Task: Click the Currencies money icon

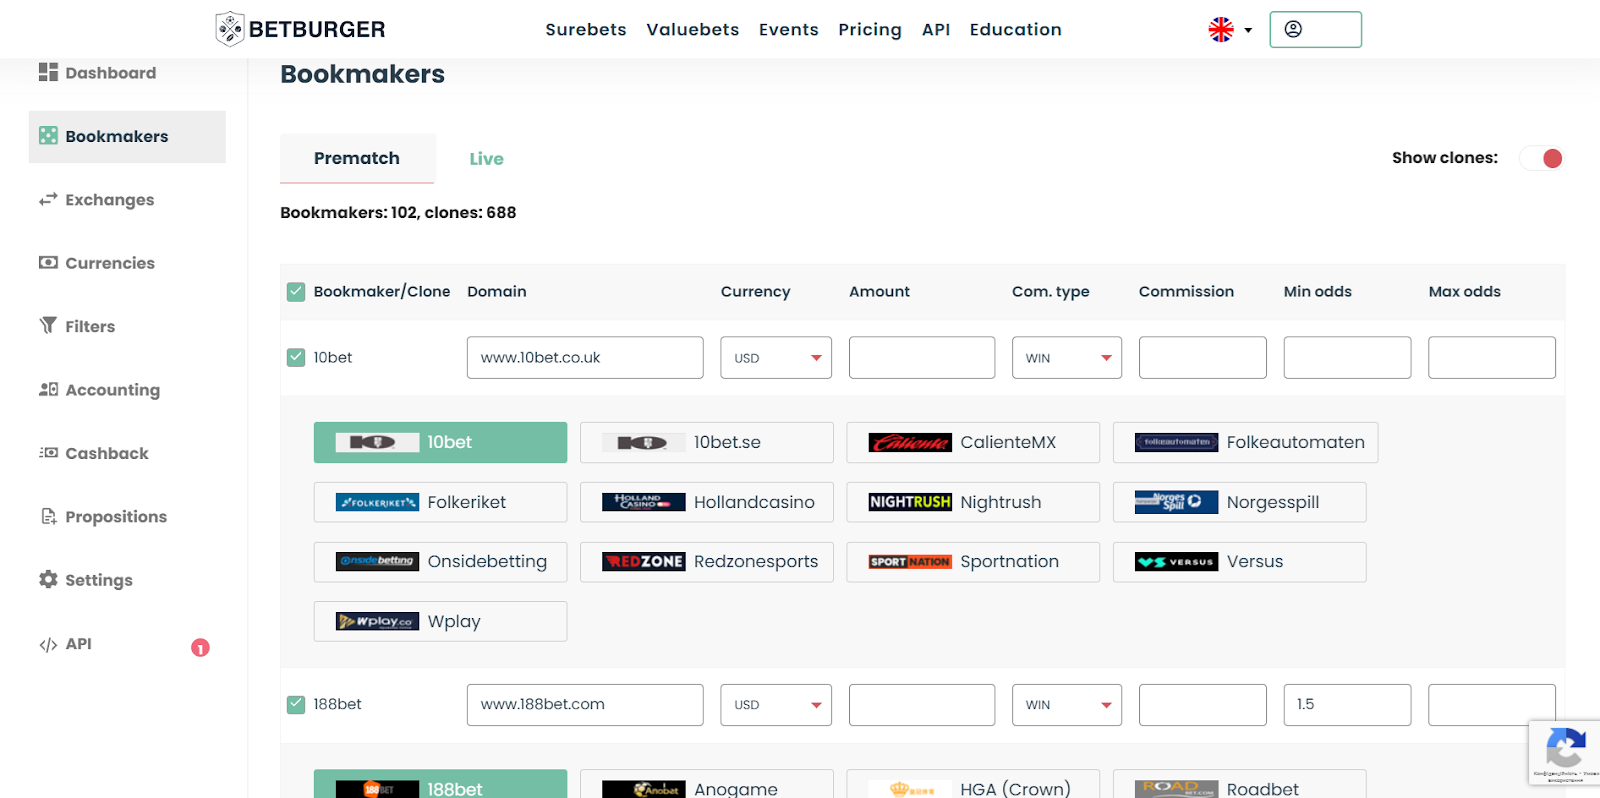Action: [48, 262]
